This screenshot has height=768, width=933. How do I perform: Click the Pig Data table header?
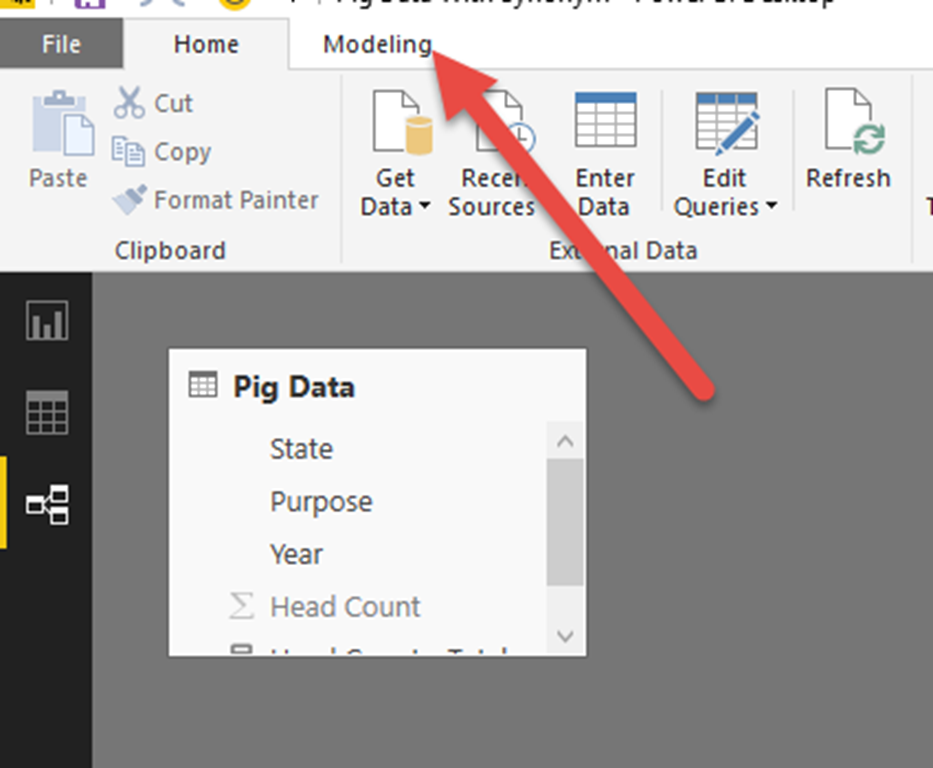293,387
